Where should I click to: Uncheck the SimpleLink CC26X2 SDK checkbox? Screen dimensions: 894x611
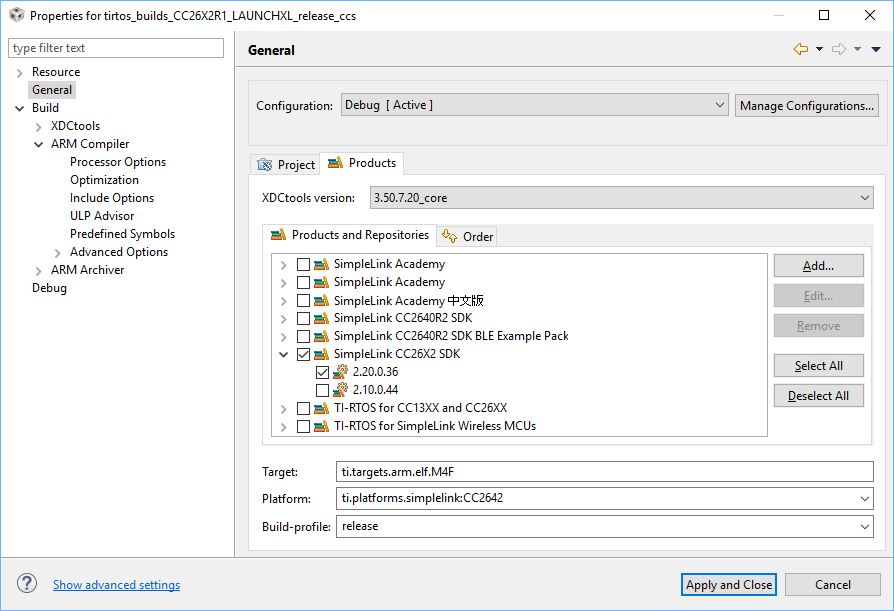coord(303,354)
